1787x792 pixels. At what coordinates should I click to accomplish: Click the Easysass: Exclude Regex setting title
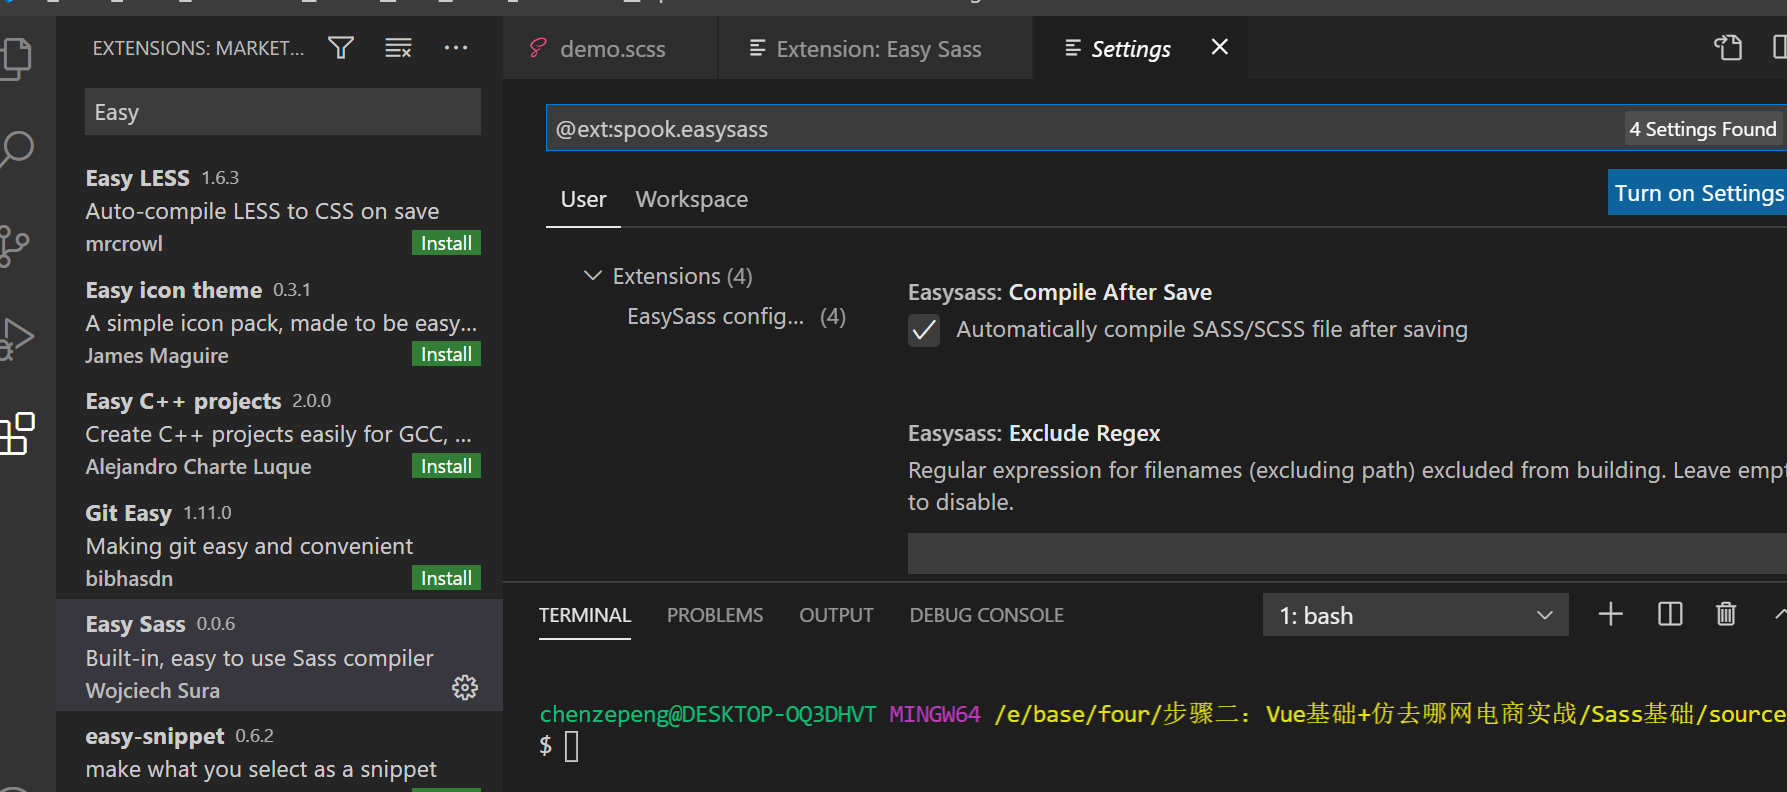pyautogui.click(x=1034, y=433)
